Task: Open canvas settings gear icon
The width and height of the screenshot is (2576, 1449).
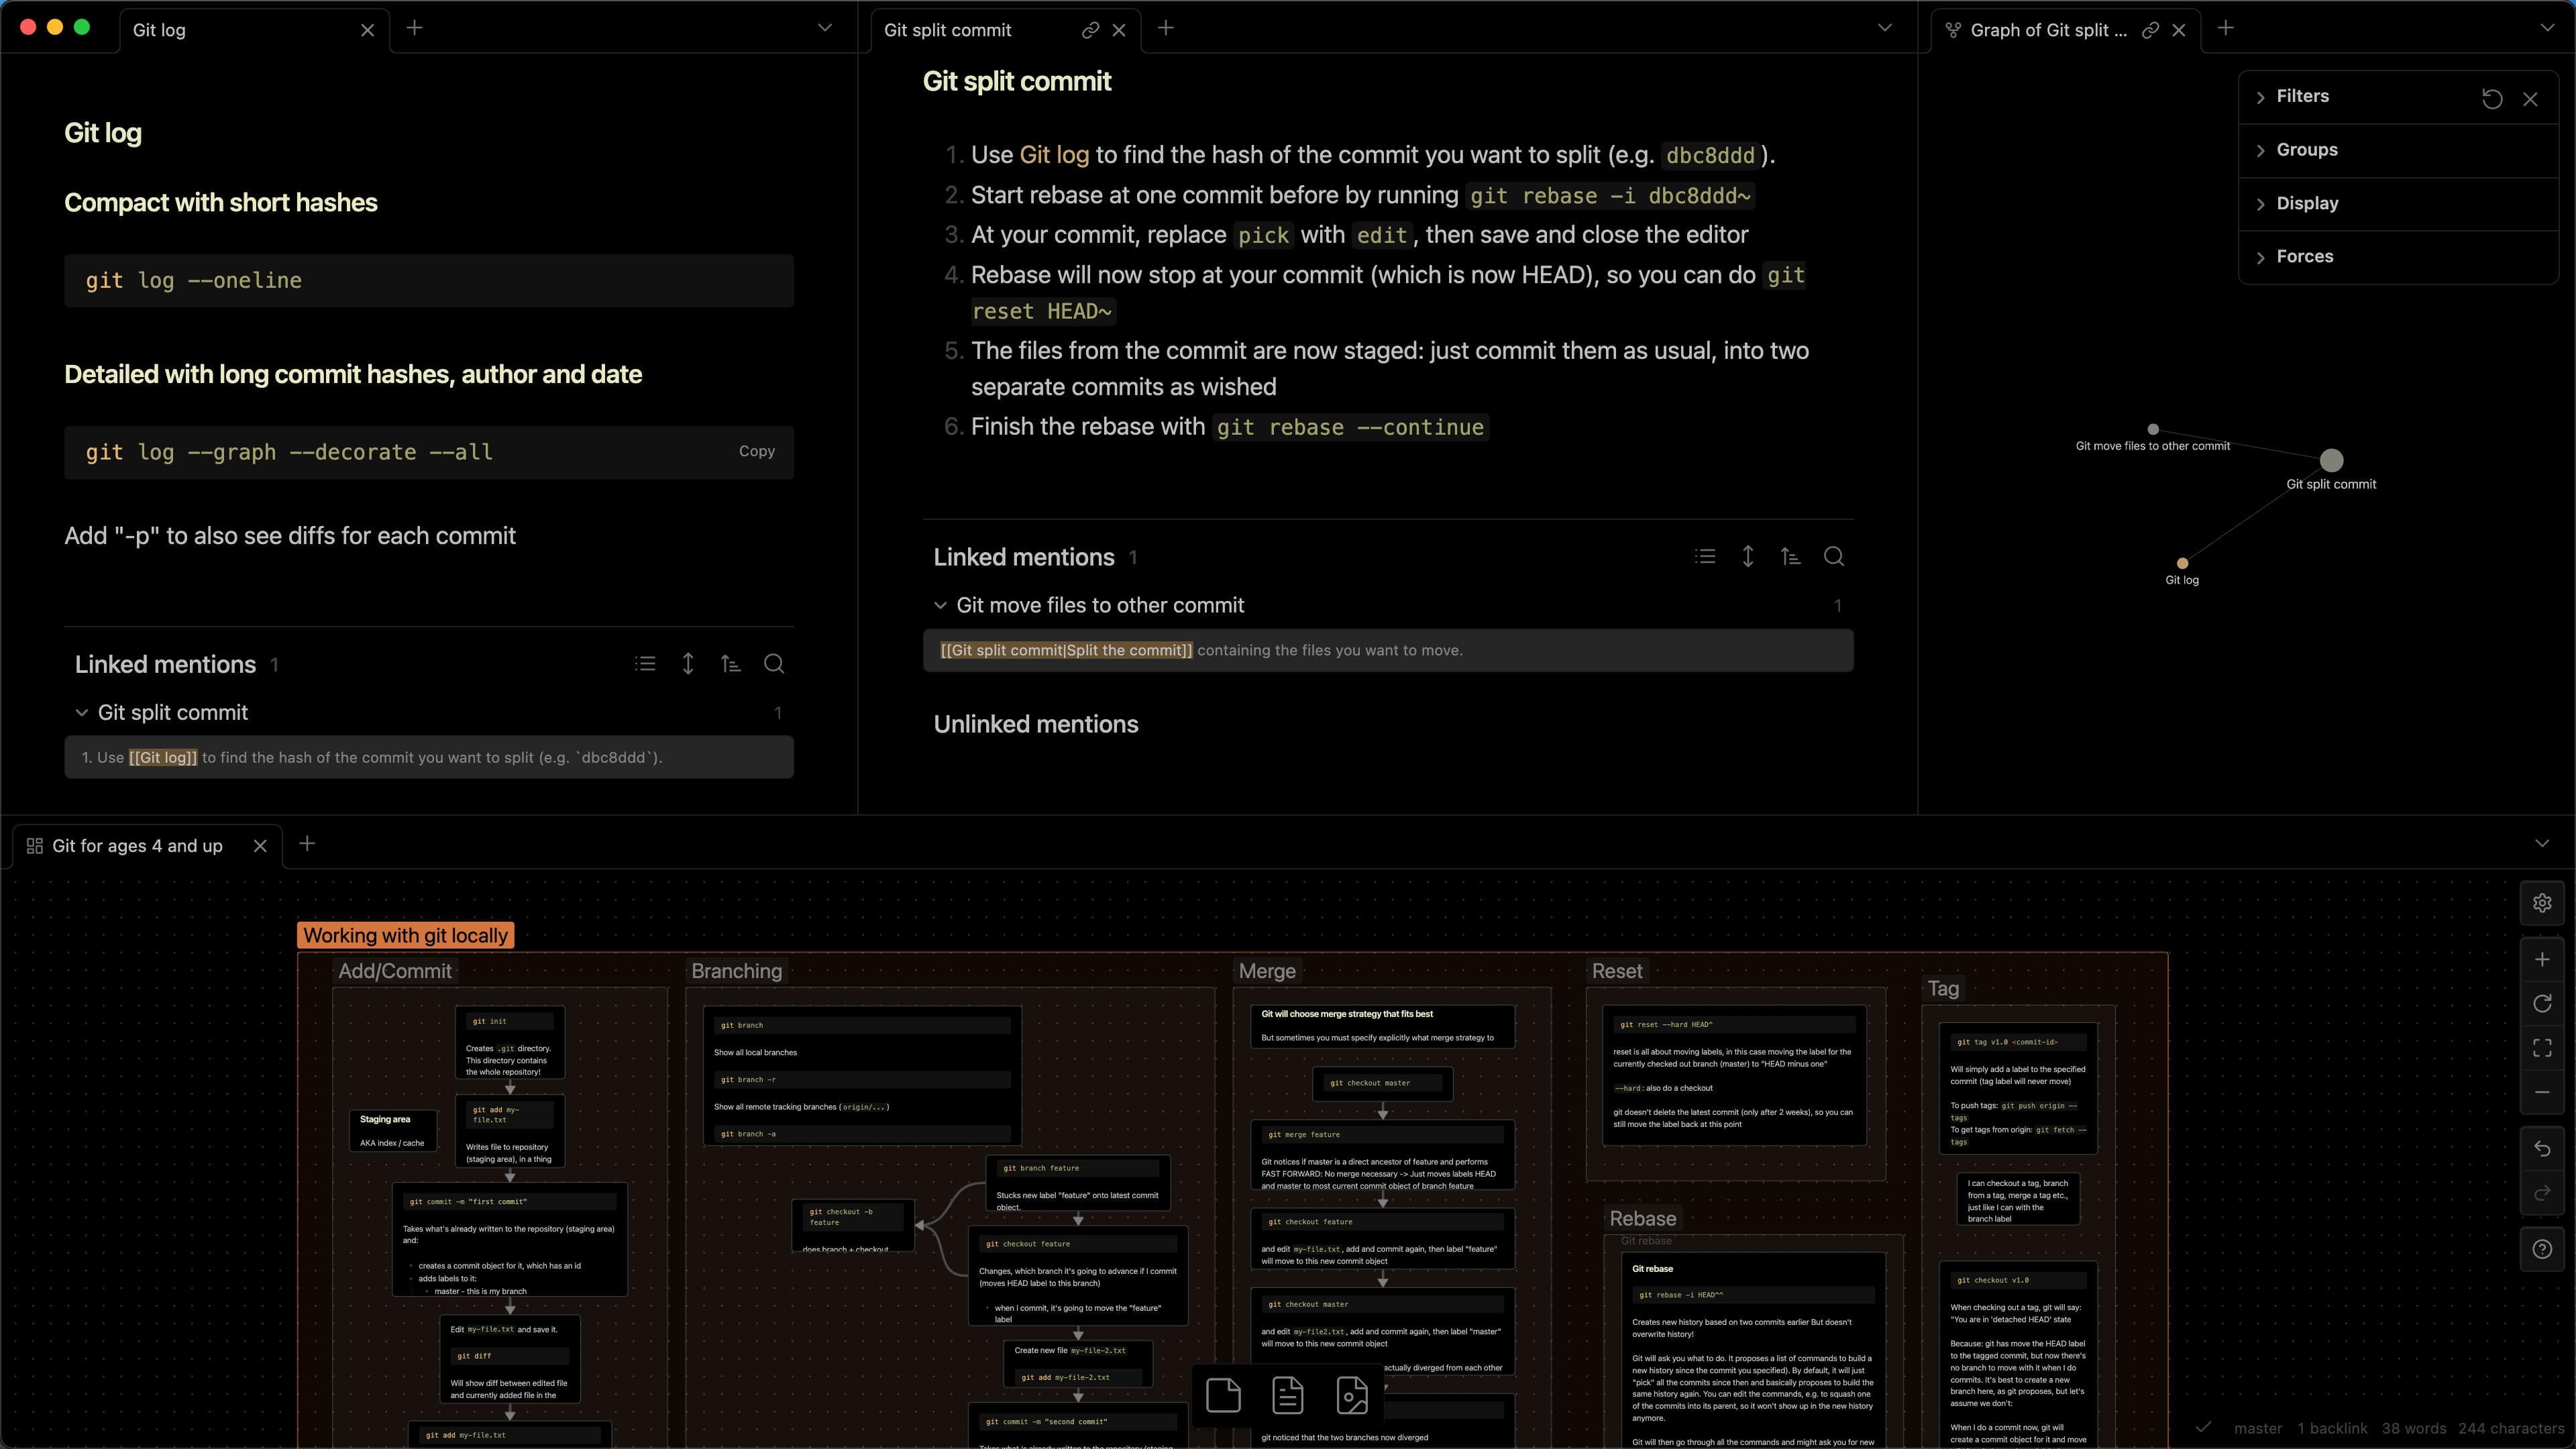Action: click(x=2541, y=903)
